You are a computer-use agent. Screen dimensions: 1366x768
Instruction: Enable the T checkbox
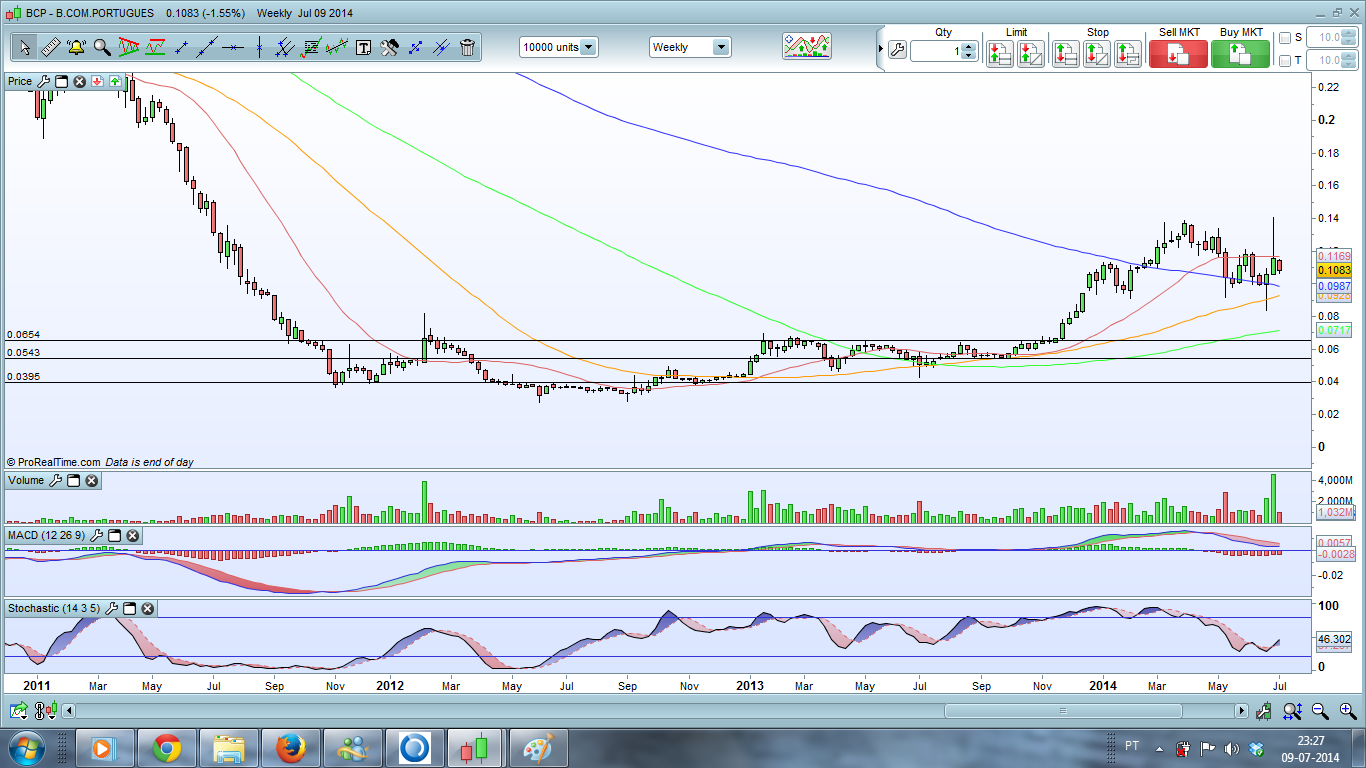1285,61
